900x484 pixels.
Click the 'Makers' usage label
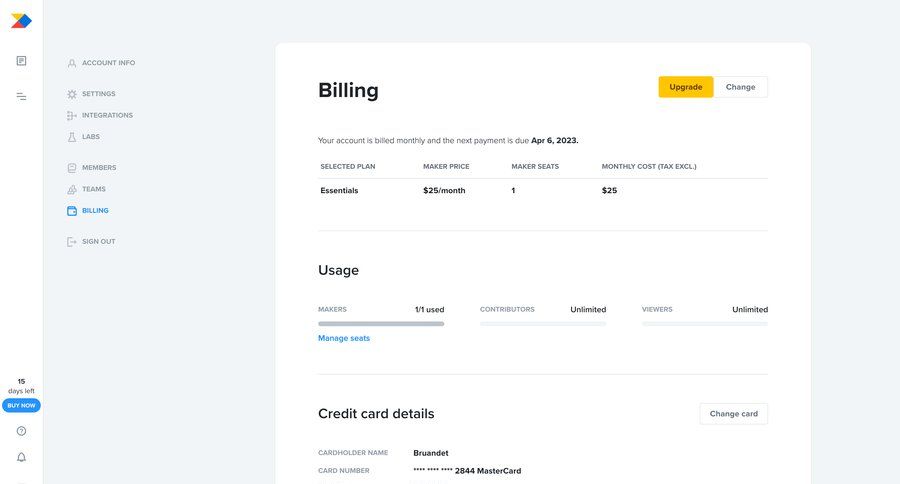click(332, 309)
